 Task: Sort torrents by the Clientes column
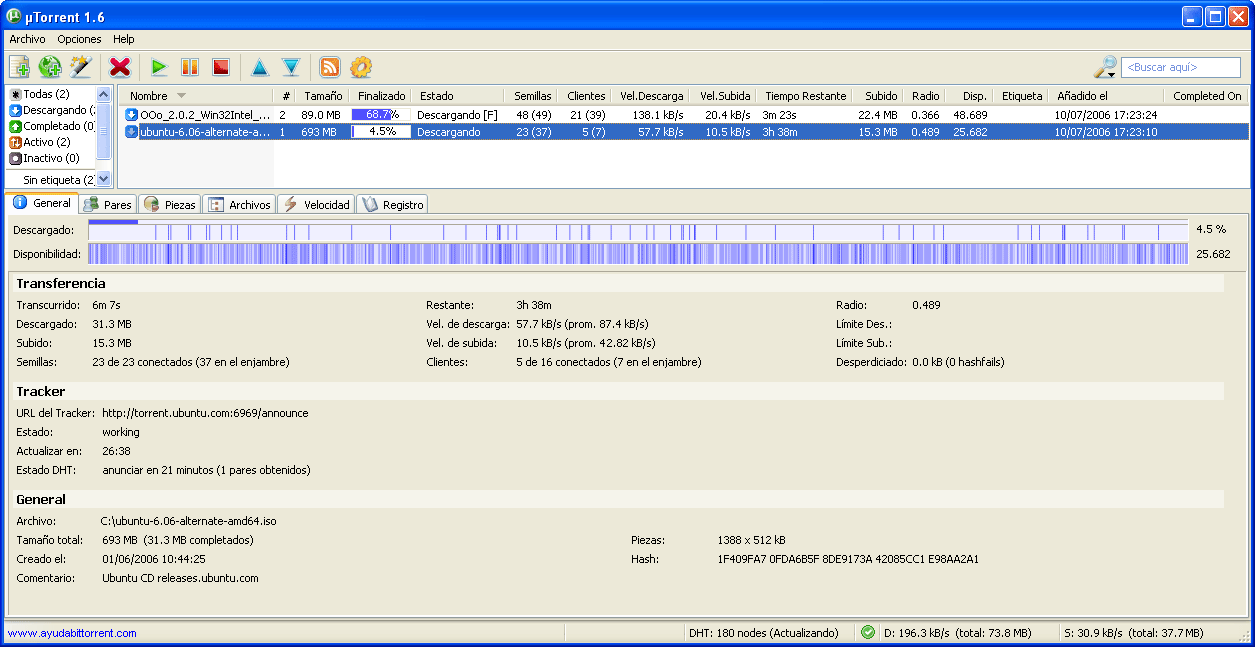click(x=583, y=96)
